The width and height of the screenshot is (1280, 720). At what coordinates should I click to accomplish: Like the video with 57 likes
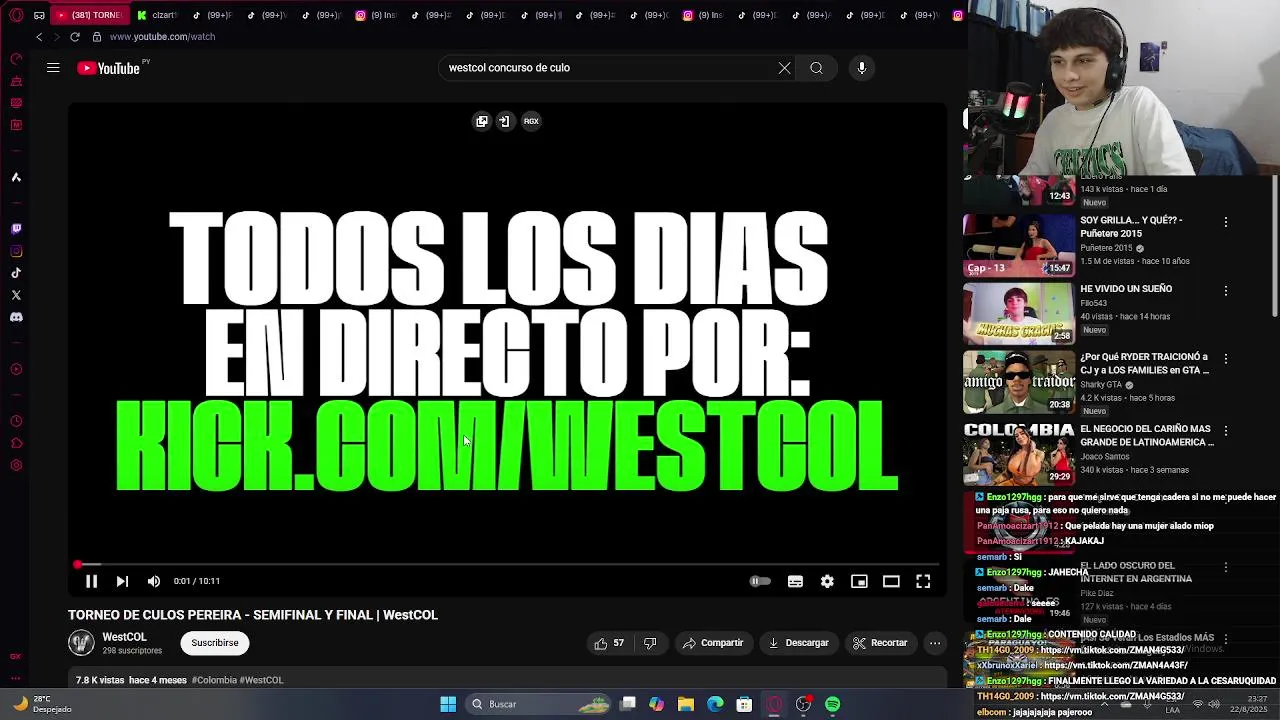point(609,643)
